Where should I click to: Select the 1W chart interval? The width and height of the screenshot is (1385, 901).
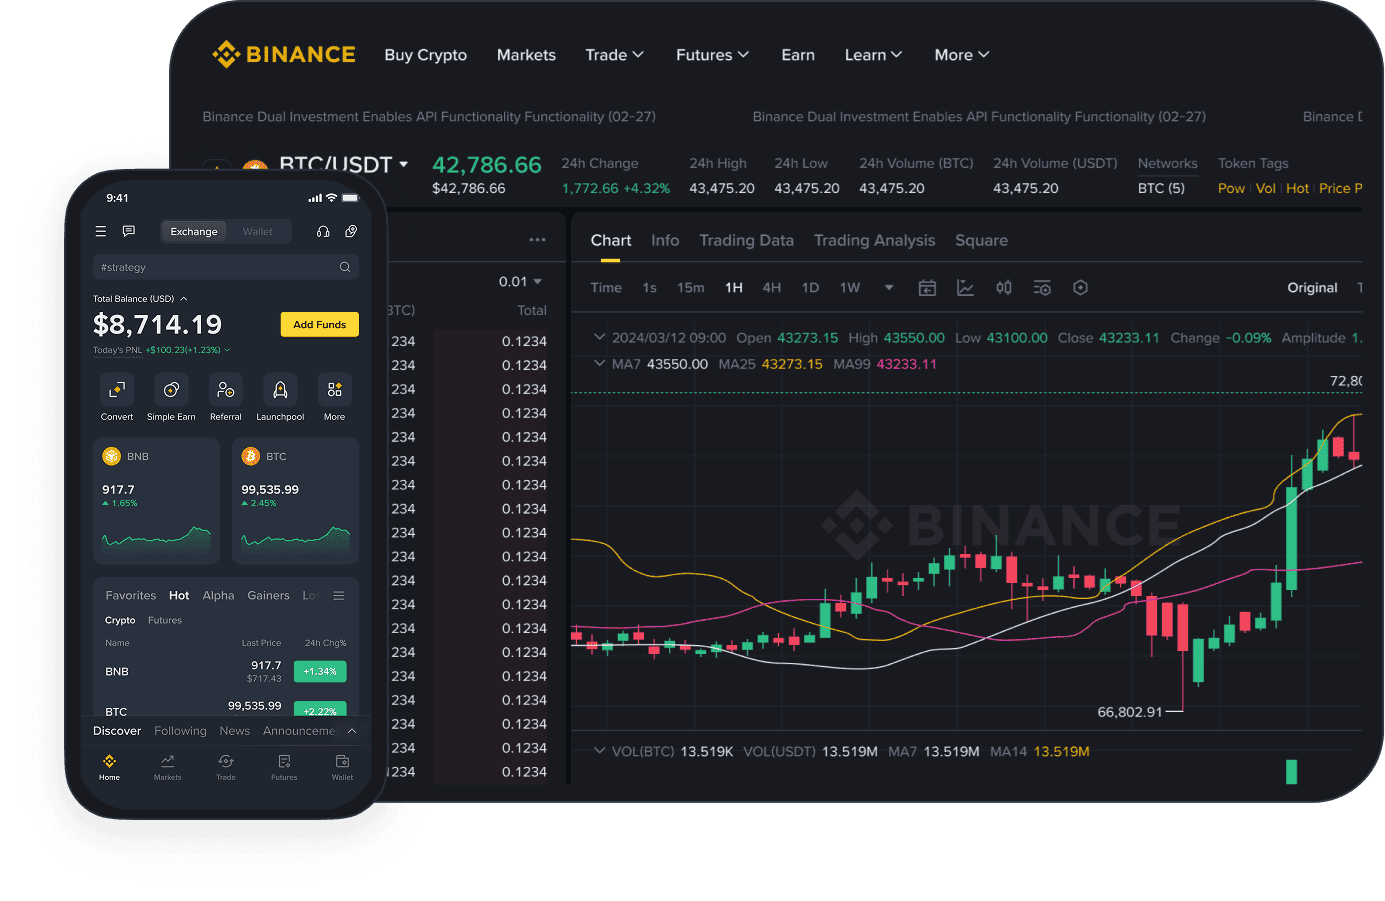850,288
